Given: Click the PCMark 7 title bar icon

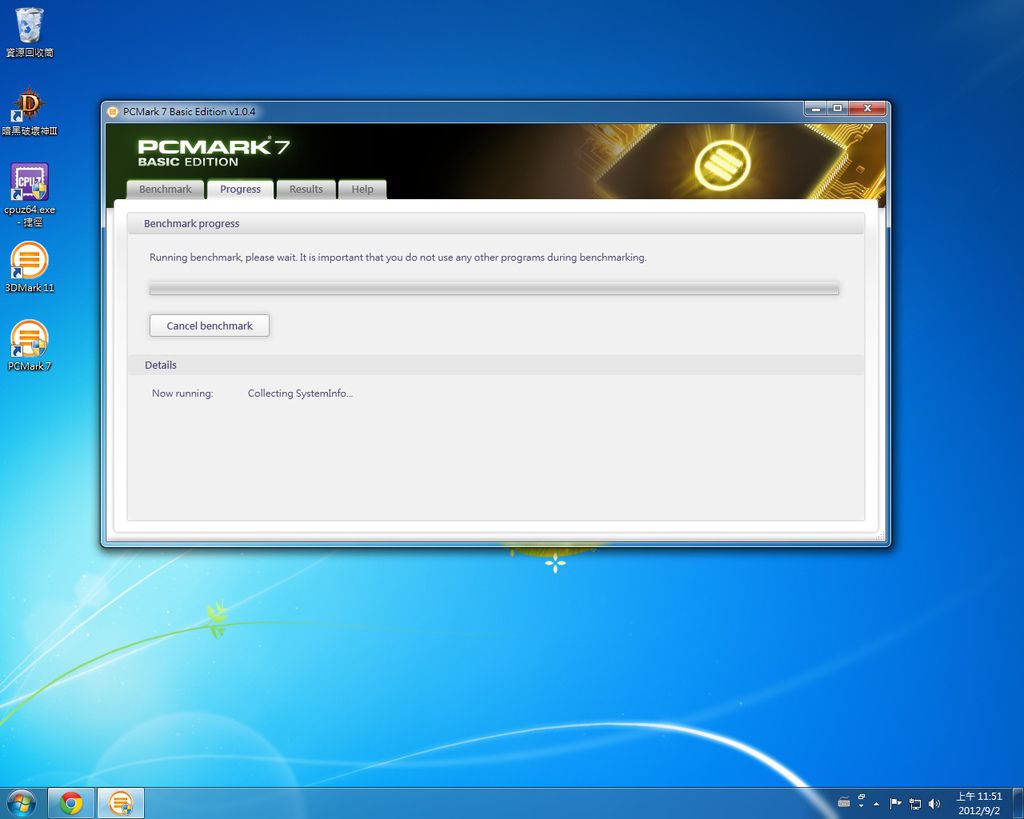Looking at the screenshot, I should (x=113, y=112).
